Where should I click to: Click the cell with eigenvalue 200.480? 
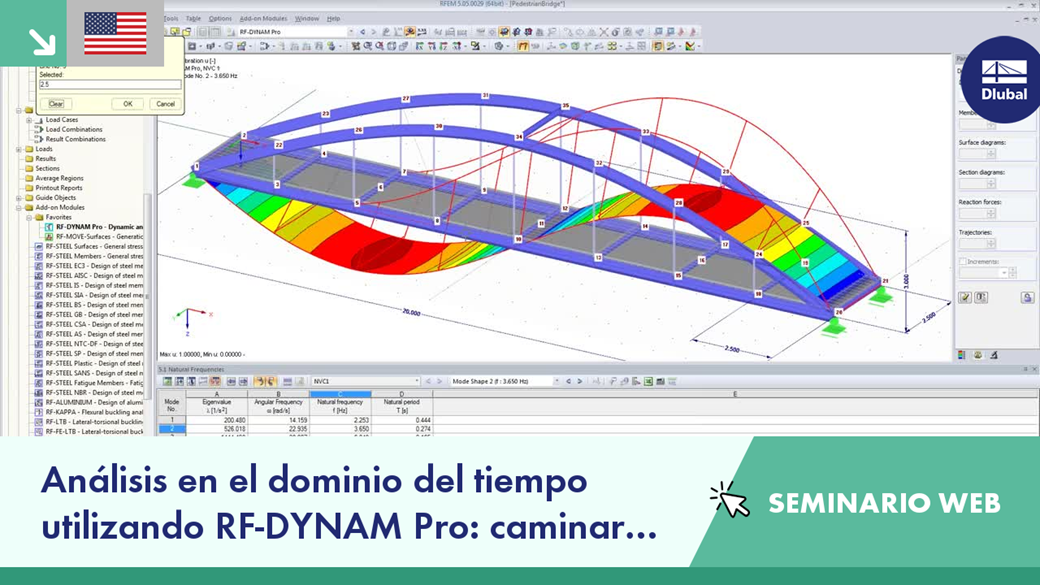(216, 420)
